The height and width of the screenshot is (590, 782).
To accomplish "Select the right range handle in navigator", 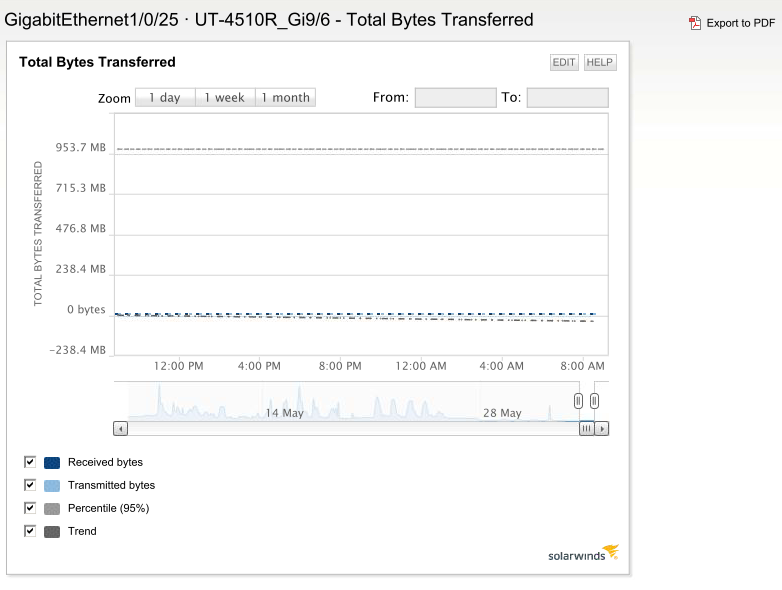I will pyautogui.click(x=594, y=401).
